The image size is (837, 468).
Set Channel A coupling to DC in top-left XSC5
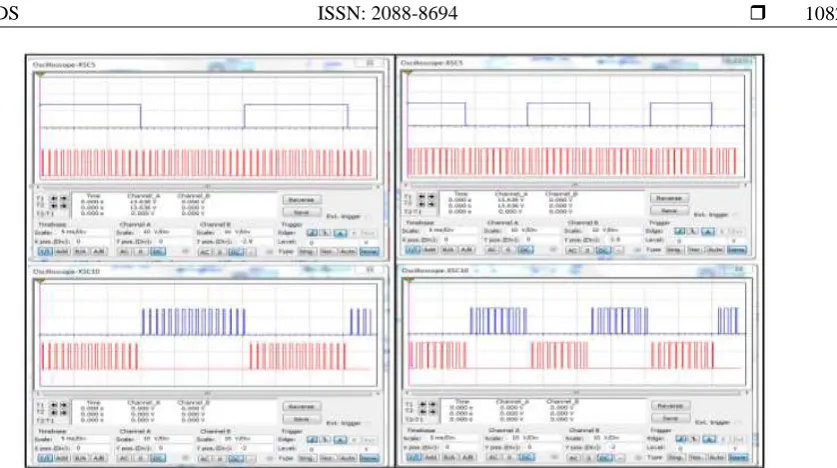coord(157,251)
